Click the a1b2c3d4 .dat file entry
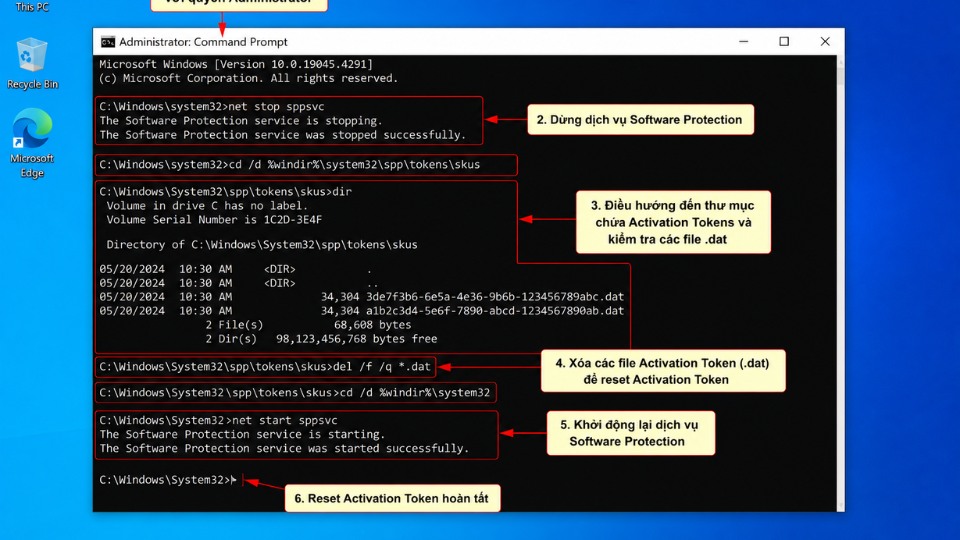 tap(361, 311)
